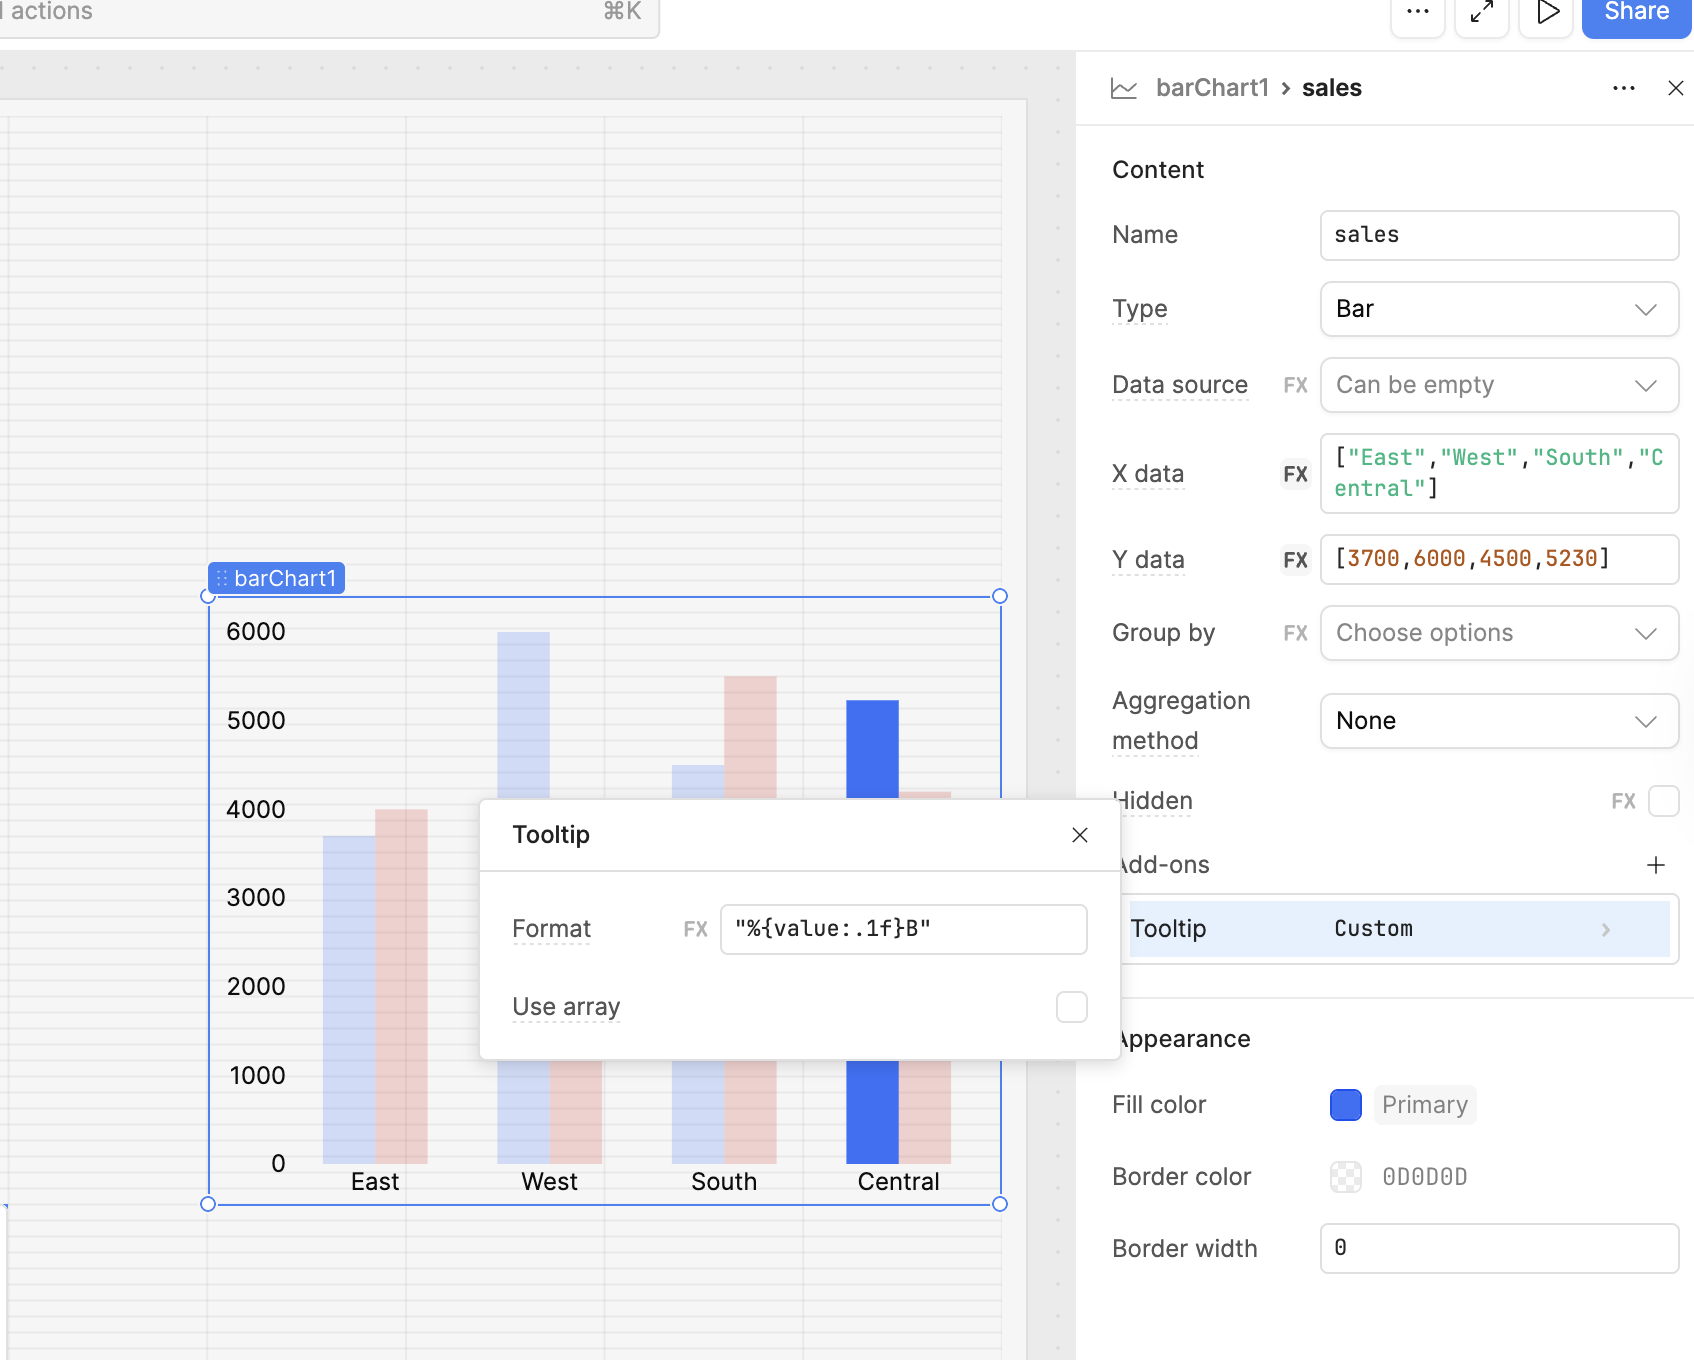Open the Type dropdown showing Bar
Image resolution: width=1694 pixels, height=1360 pixels.
[1498, 309]
